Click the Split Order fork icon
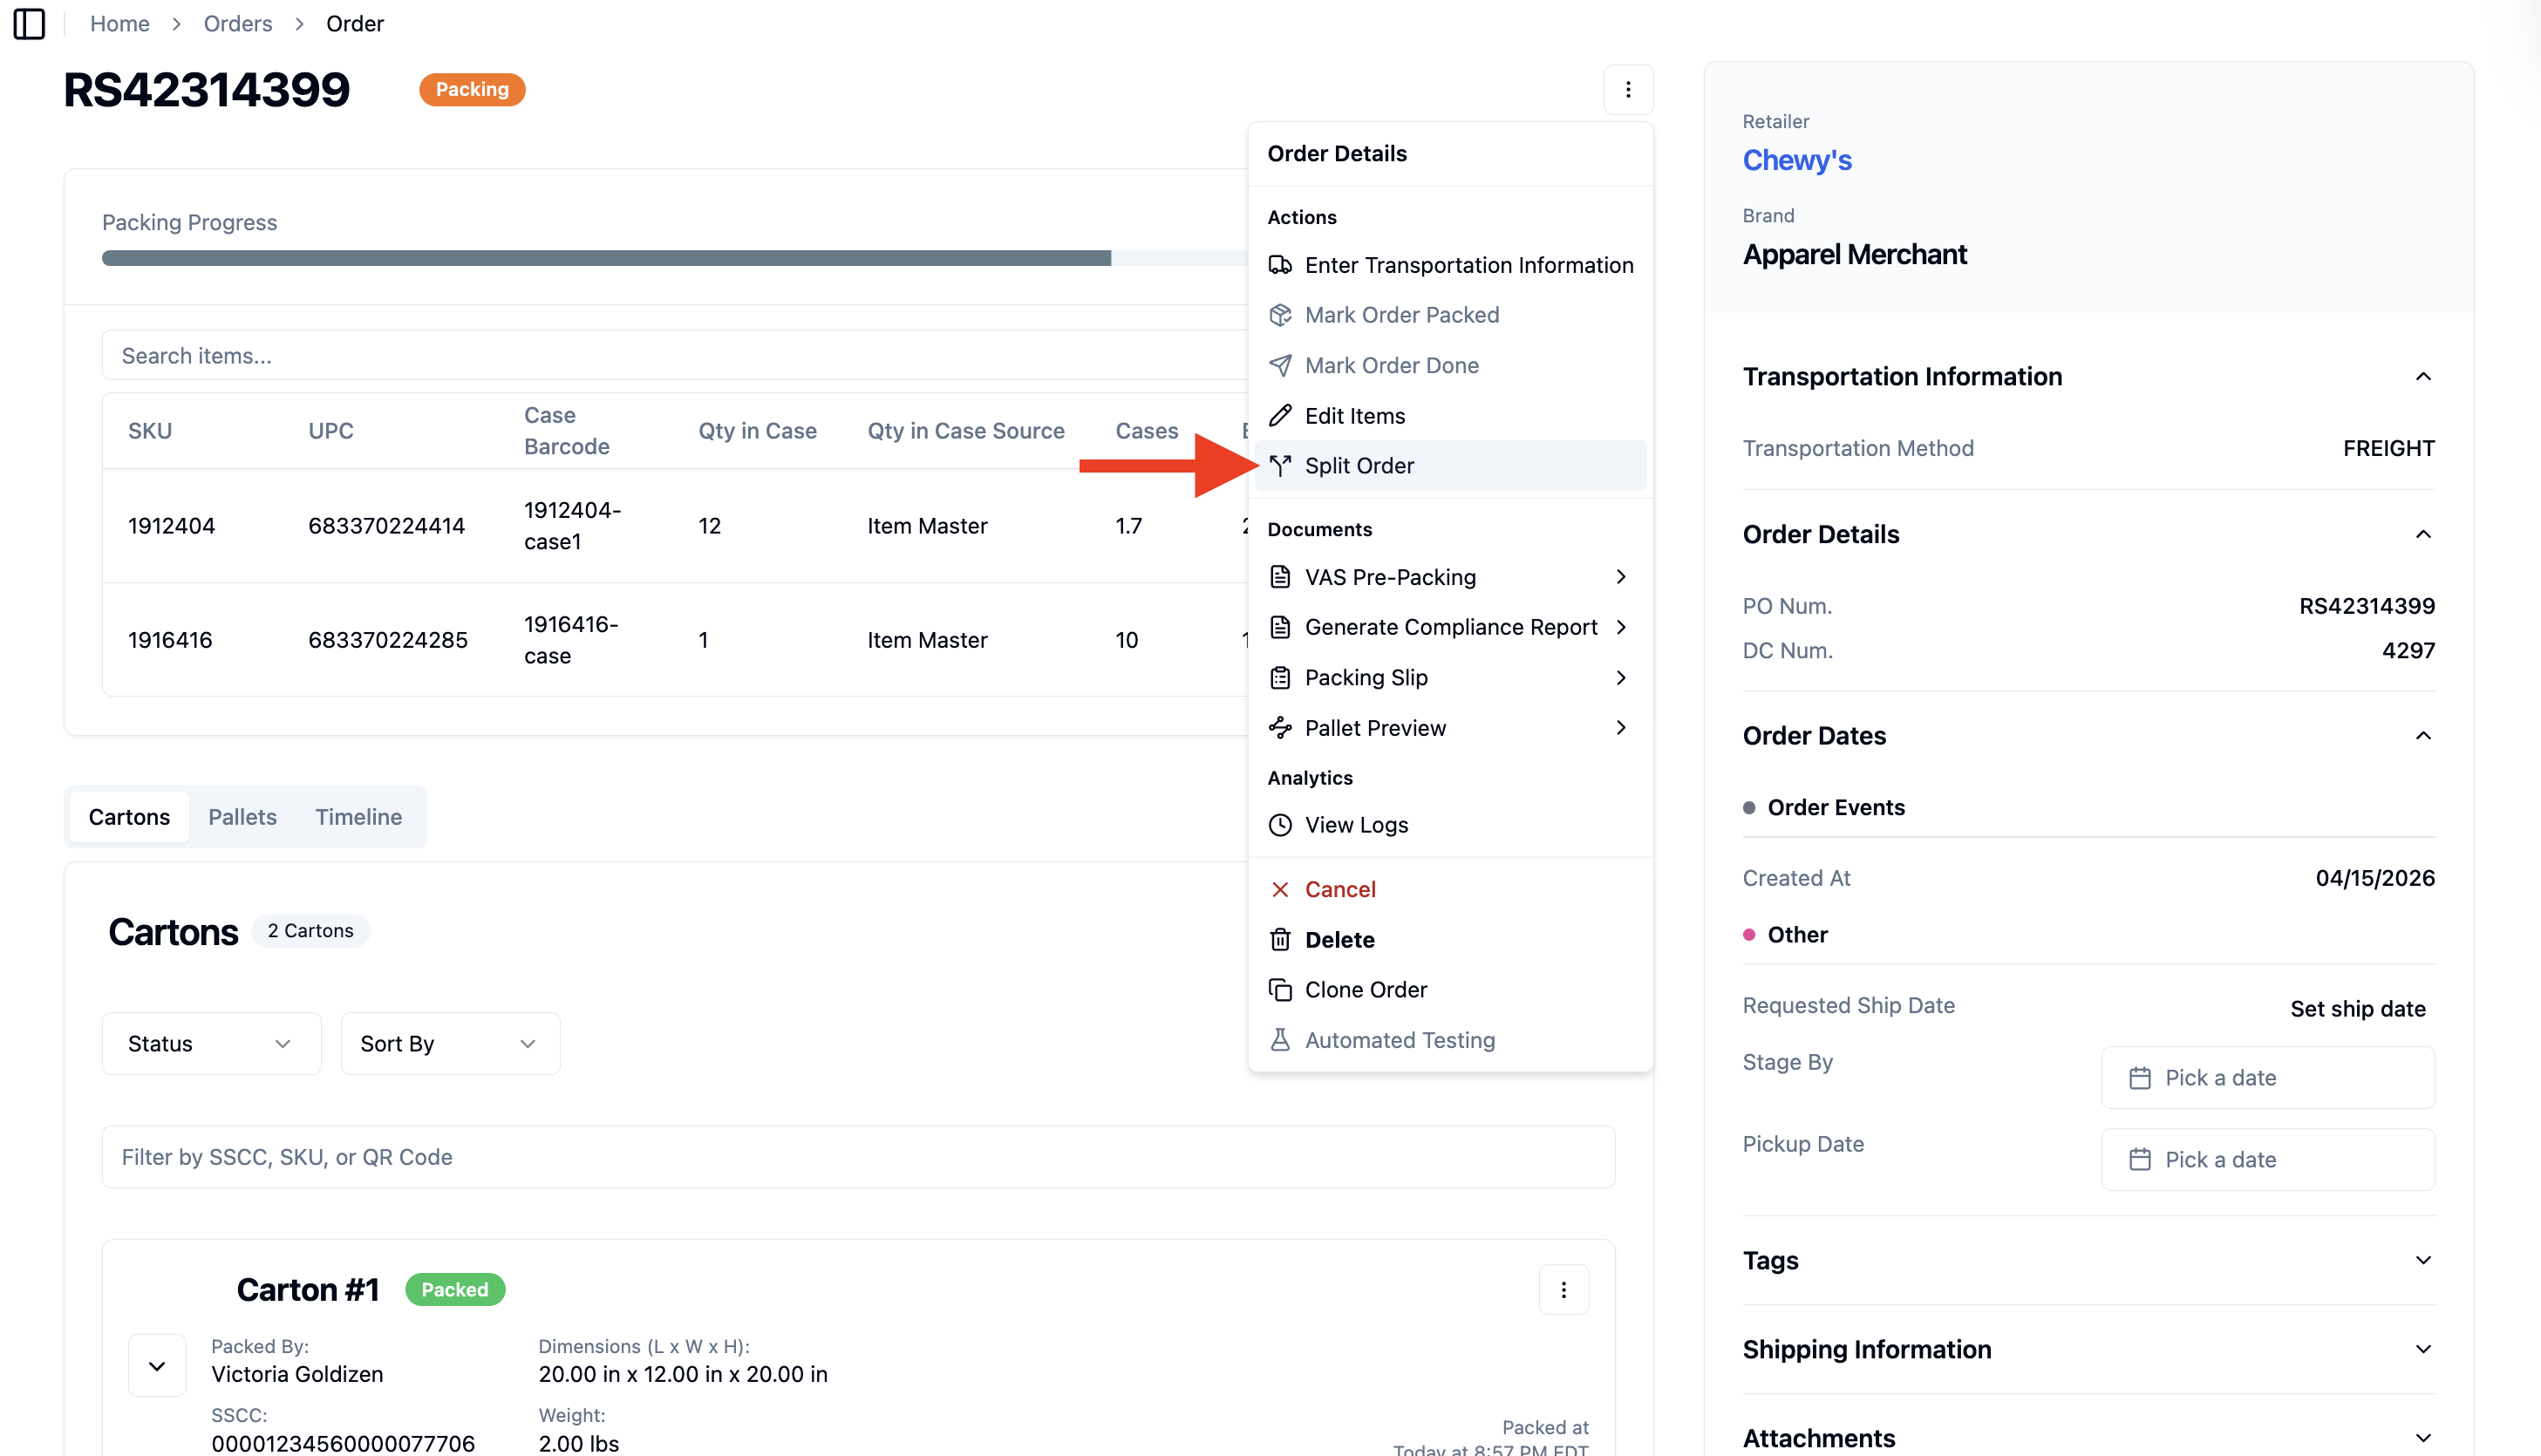2541x1456 pixels. [x=1279, y=465]
